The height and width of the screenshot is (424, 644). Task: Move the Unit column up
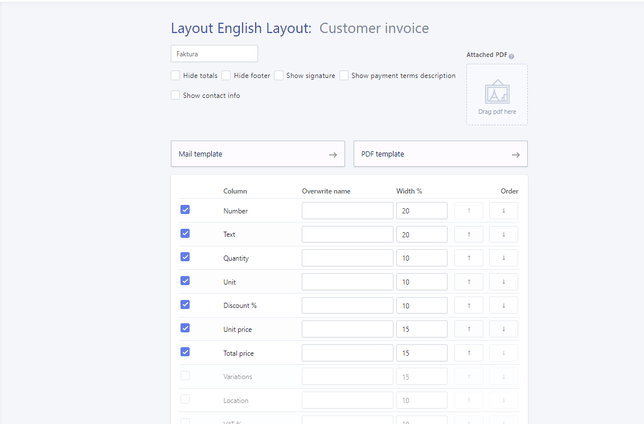468,282
